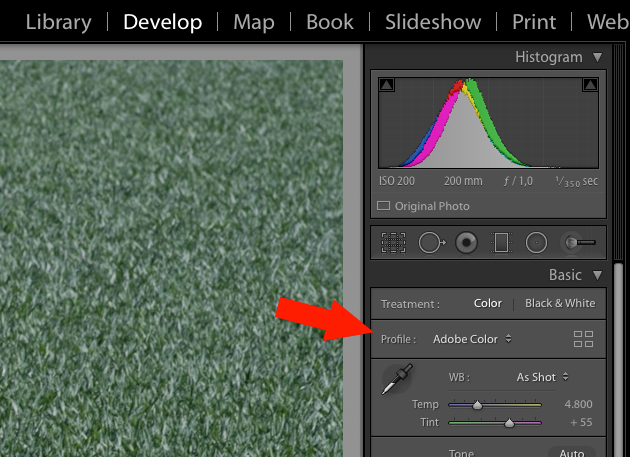
Task: Click the histogram graph area
Action: point(488,123)
